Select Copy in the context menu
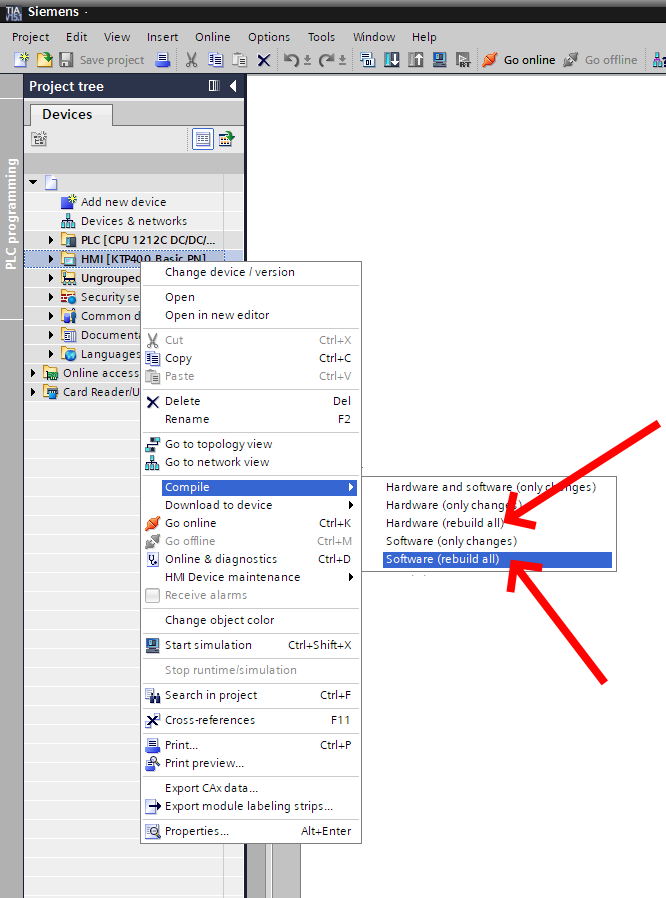The height and width of the screenshot is (898, 666). [251, 358]
